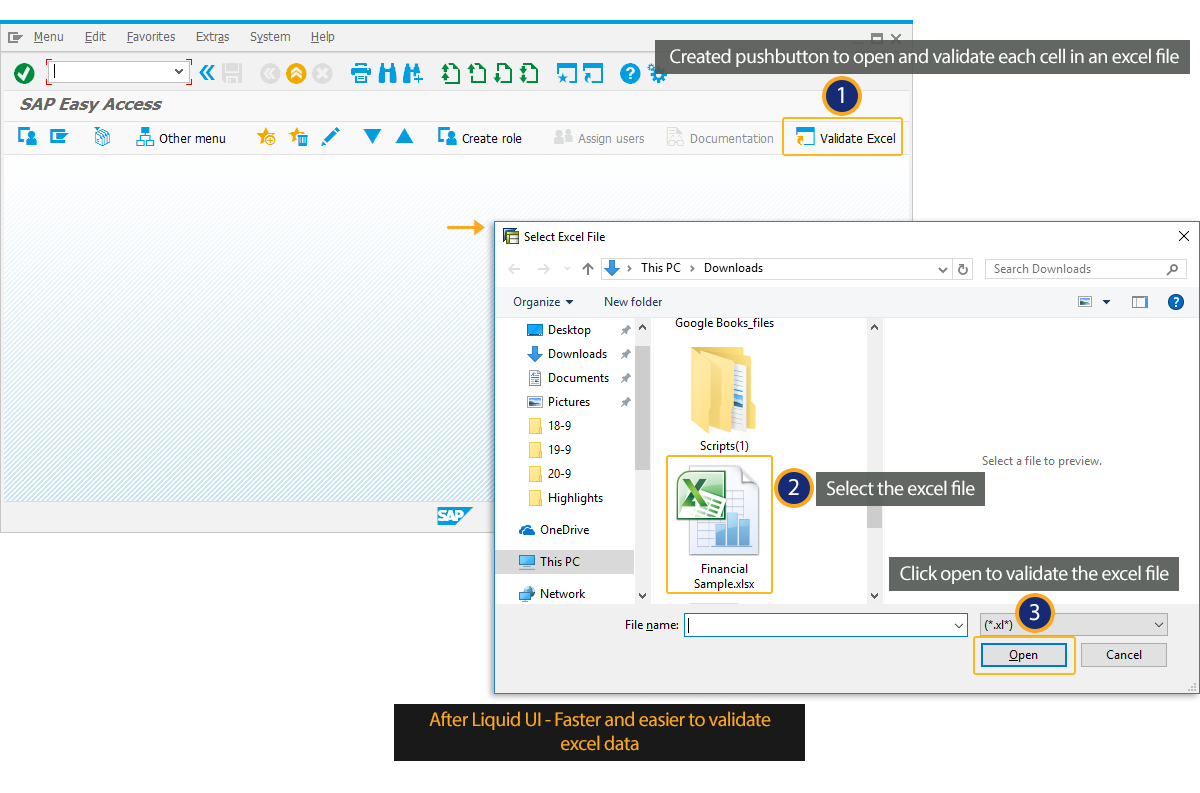Open the Favorites menu in SAP

151,37
